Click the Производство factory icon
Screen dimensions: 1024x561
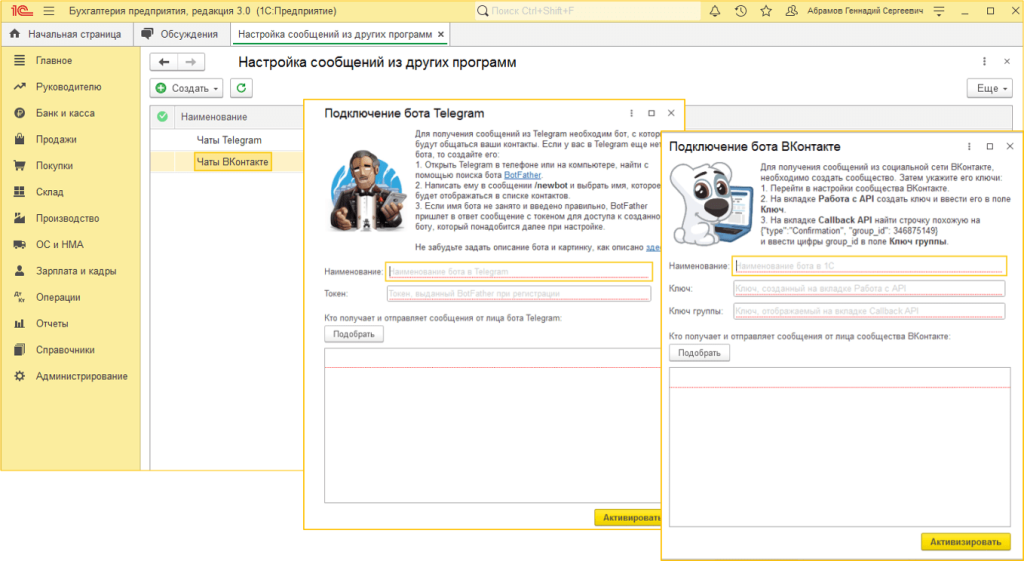(x=20, y=218)
